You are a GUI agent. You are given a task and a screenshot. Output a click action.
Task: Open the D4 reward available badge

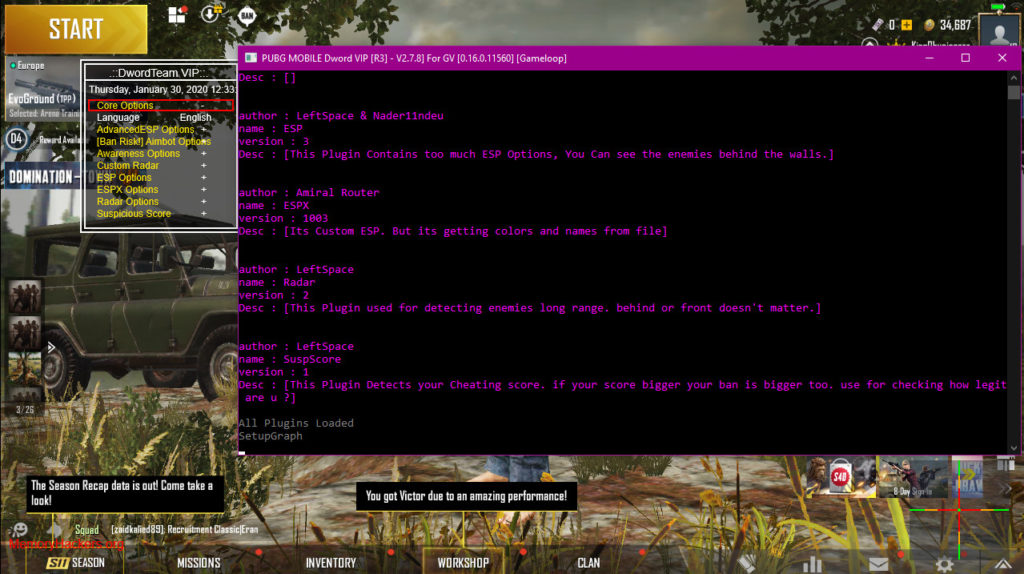click(x=17, y=139)
